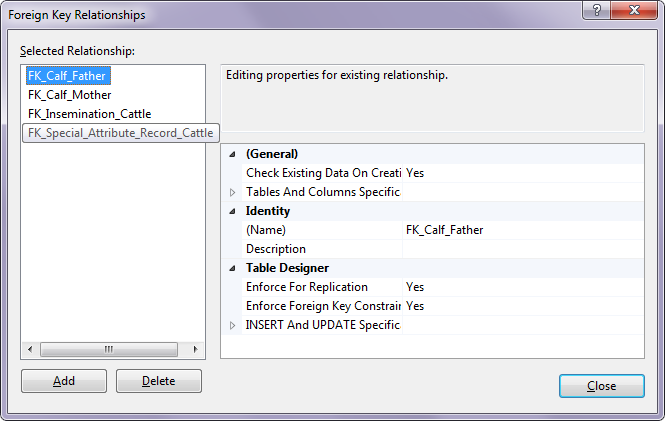Close the Foreign Key Relationships dialog via X
Image resolution: width=665 pixels, height=421 pixels.
pos(633,12)
